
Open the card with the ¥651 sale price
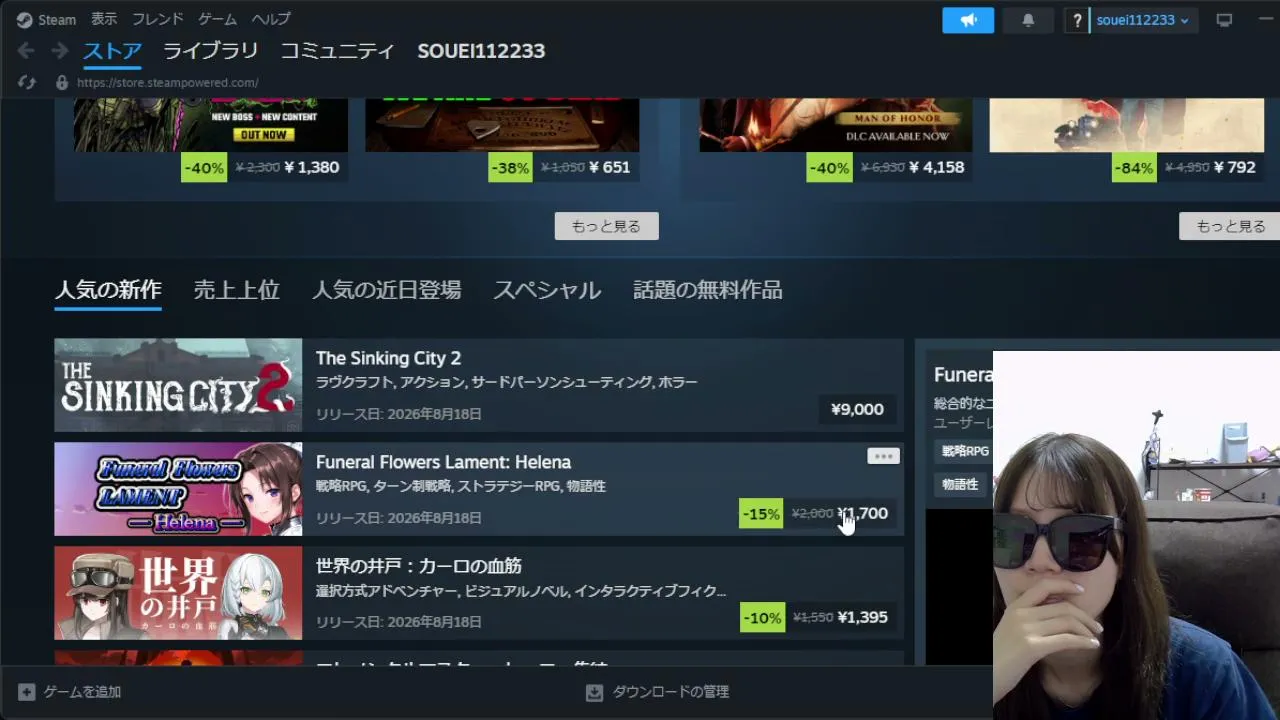point(502,140)
